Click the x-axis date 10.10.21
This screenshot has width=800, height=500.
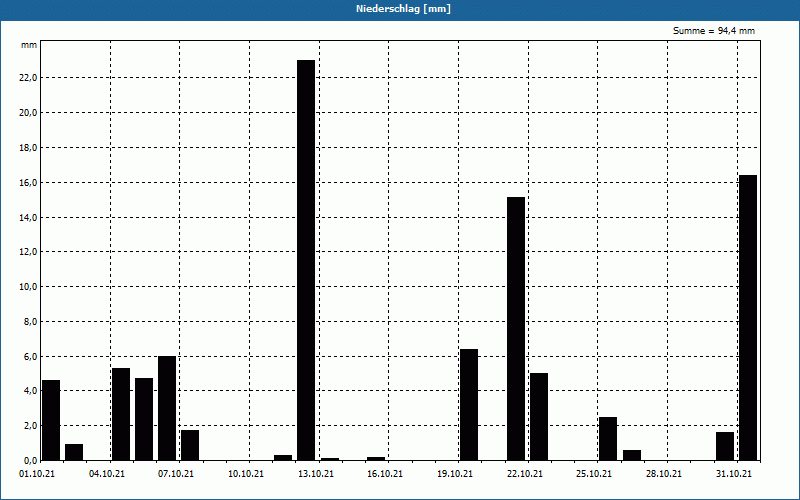(246, 474)
